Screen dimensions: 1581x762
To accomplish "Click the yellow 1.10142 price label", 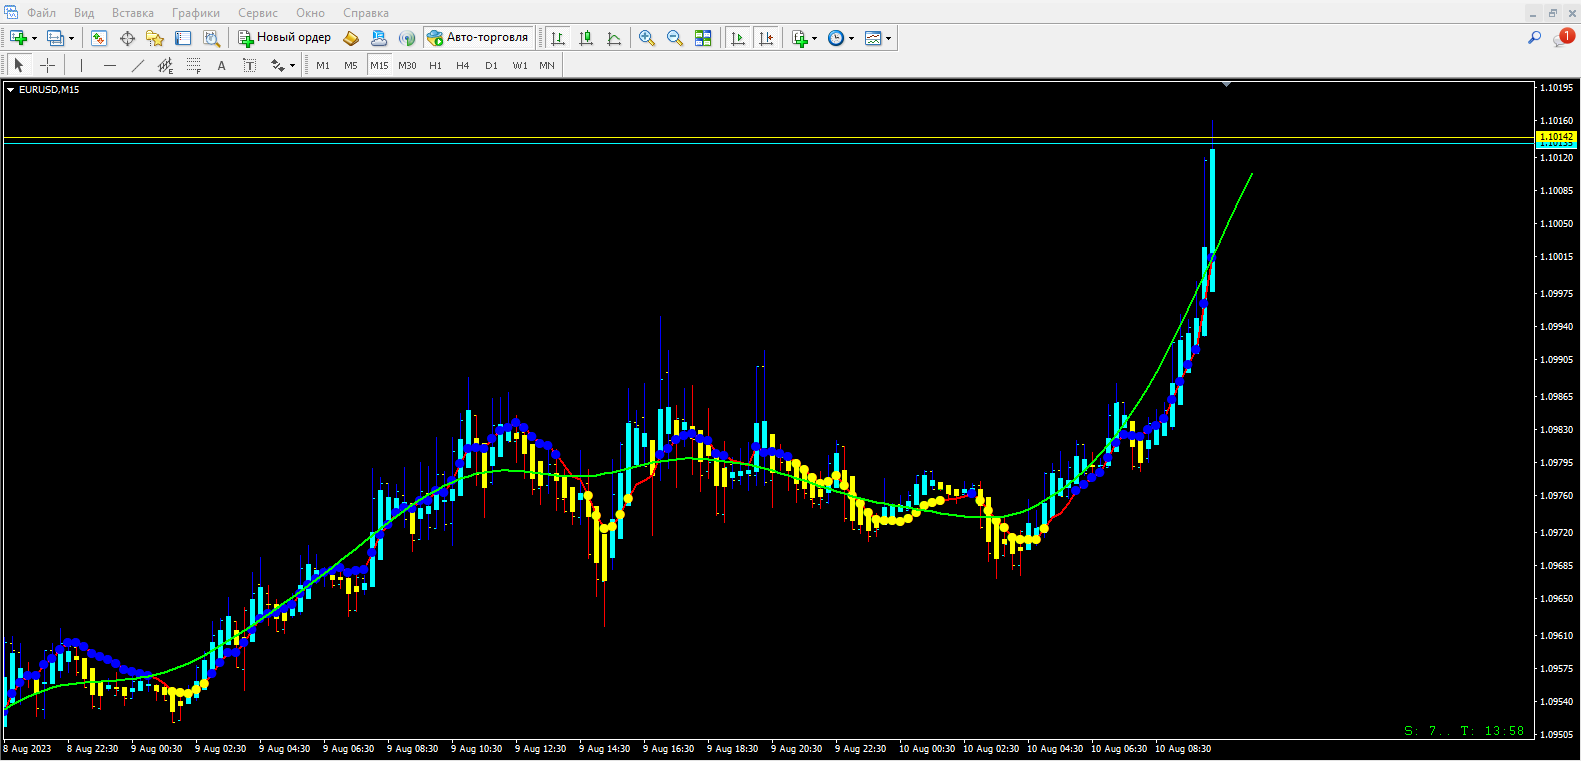I will [1555, 136].
